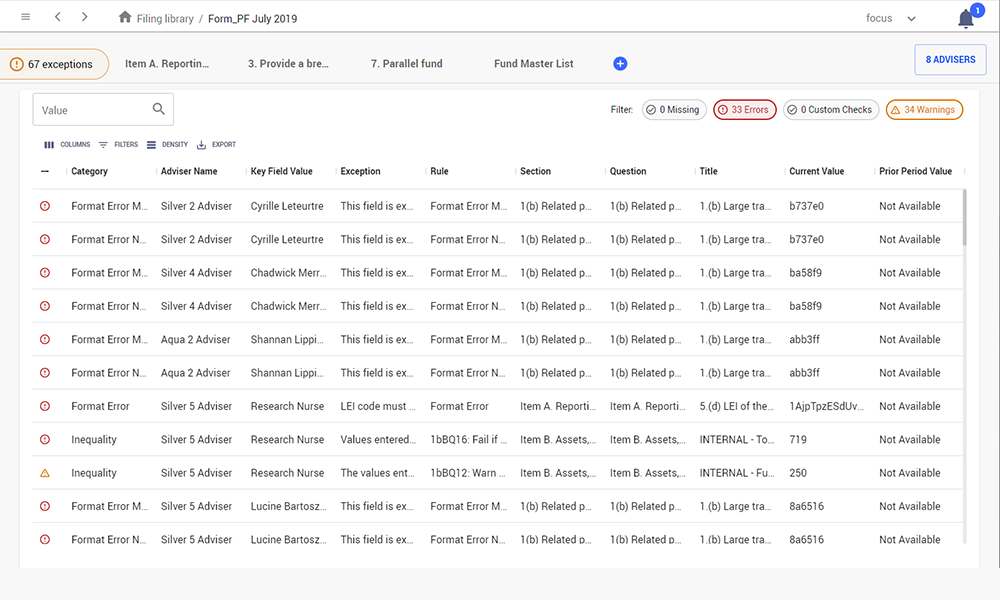Image resolution: width=1000 pixels, height=600 pixels.
Task: Open the Columns selector
Action: tap(67, 145)
